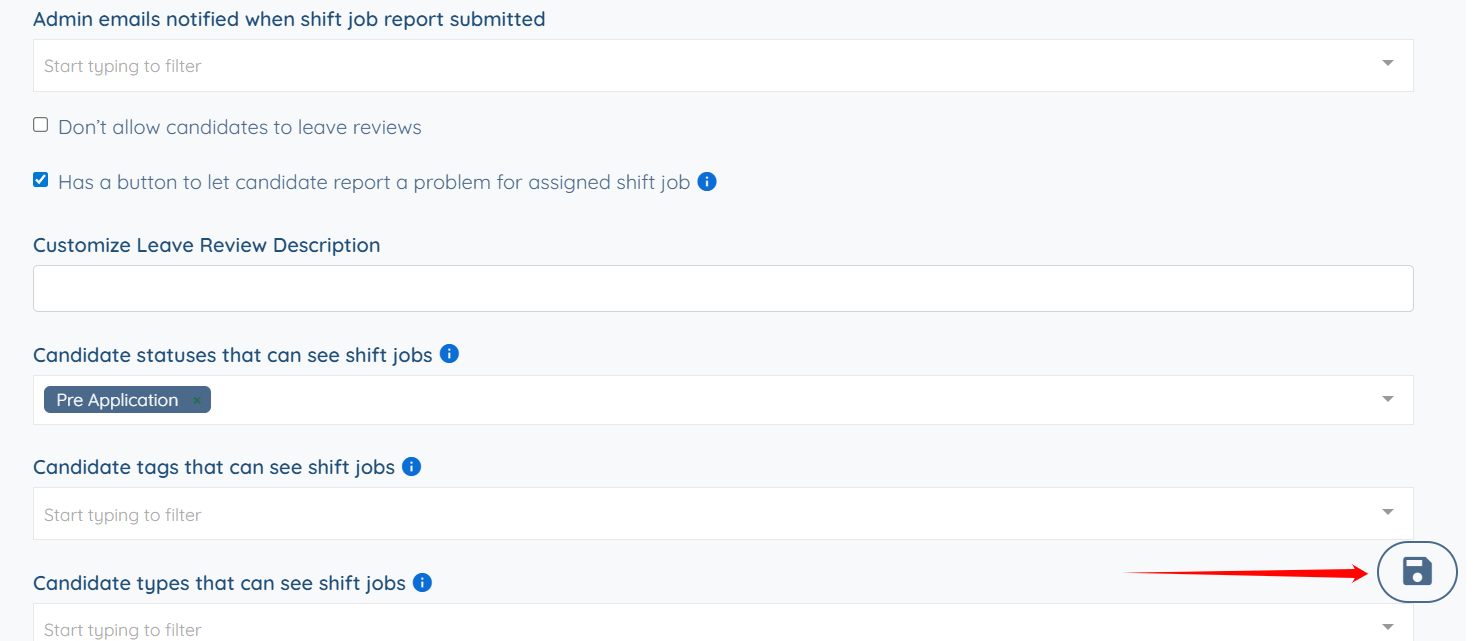This screenshot has height=641, width=1476.
Task: Click info icon next to Candidate types
Action: click(x=422, y=582)
